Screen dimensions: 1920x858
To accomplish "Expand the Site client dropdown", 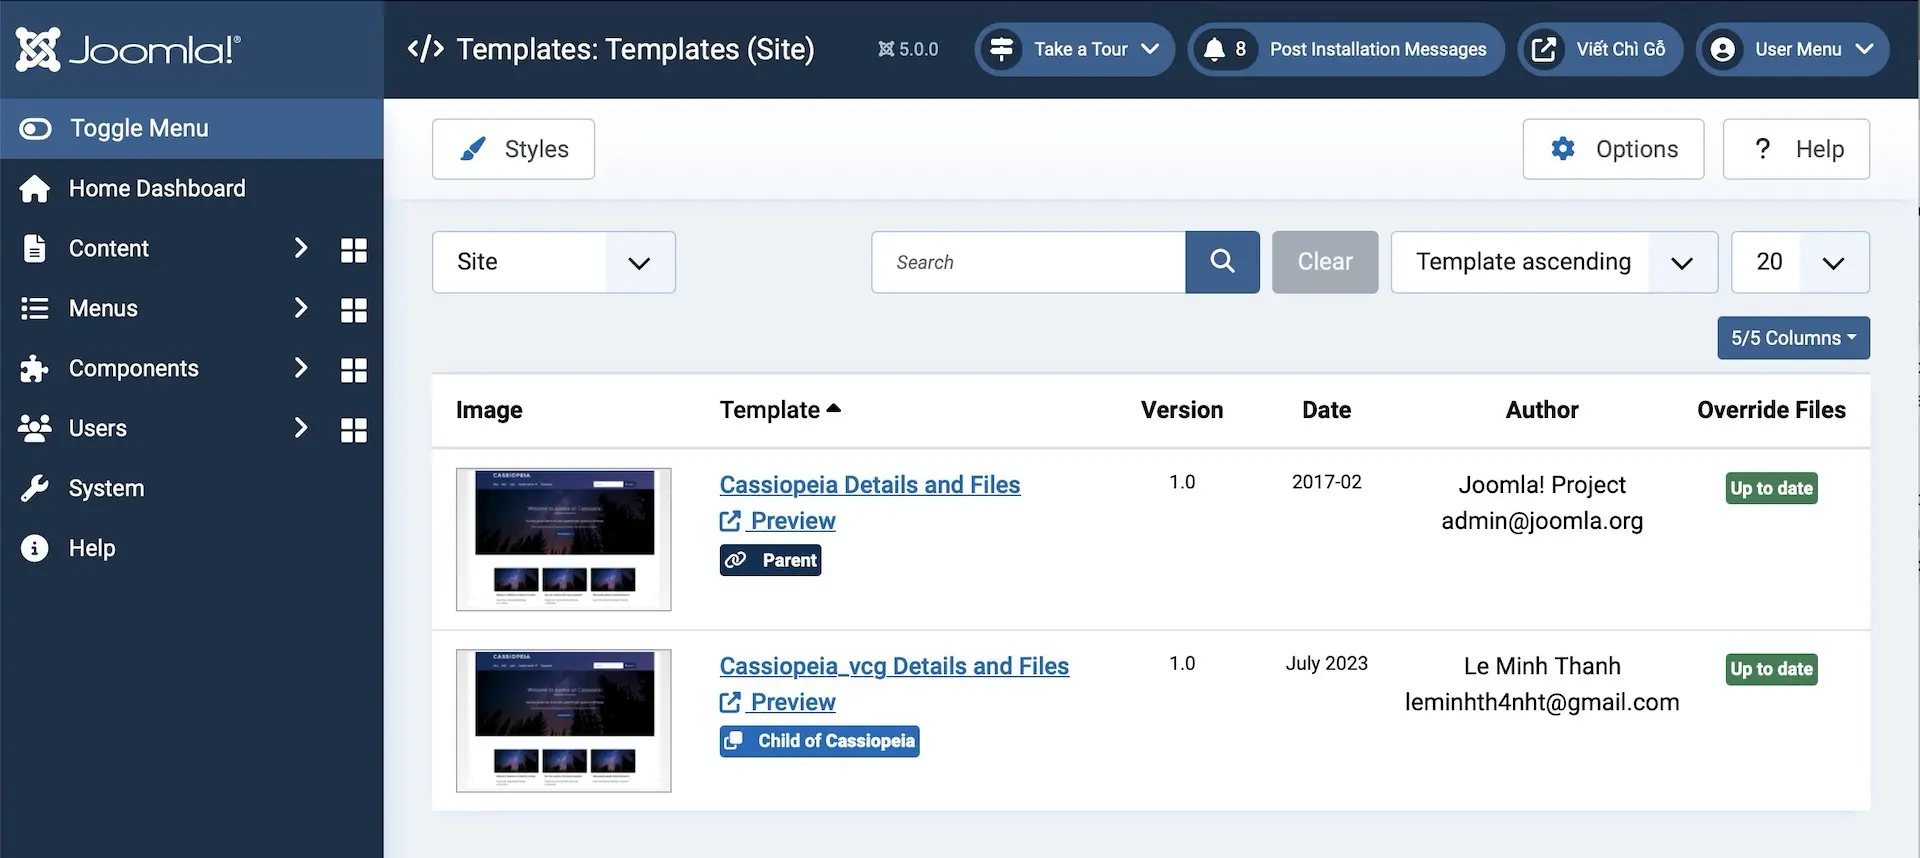I will point(553,262).
